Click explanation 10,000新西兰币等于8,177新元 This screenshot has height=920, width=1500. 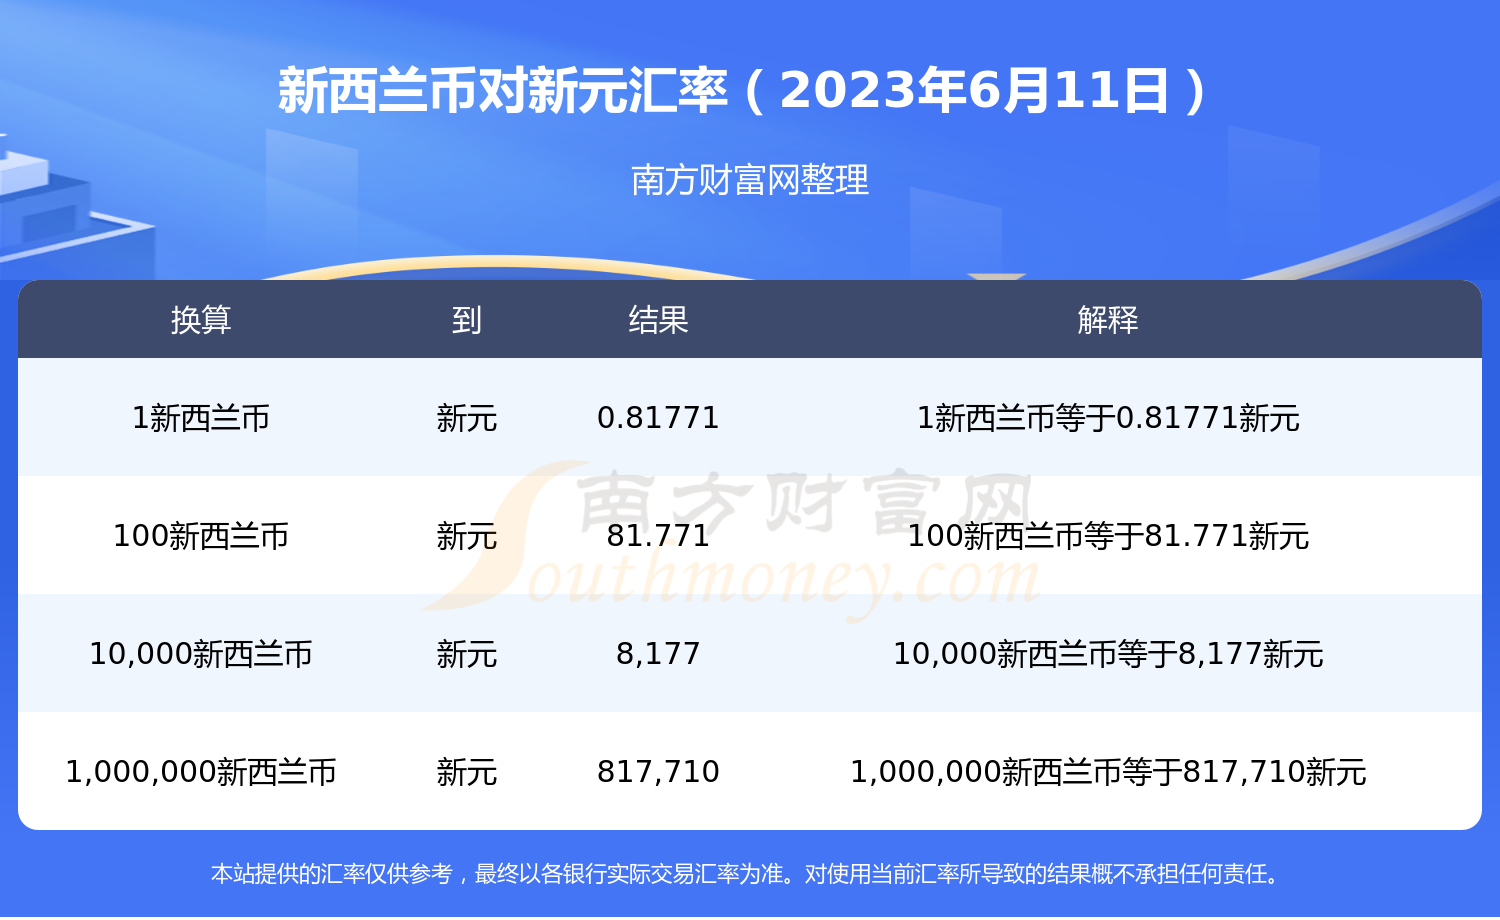[1108, 654]
